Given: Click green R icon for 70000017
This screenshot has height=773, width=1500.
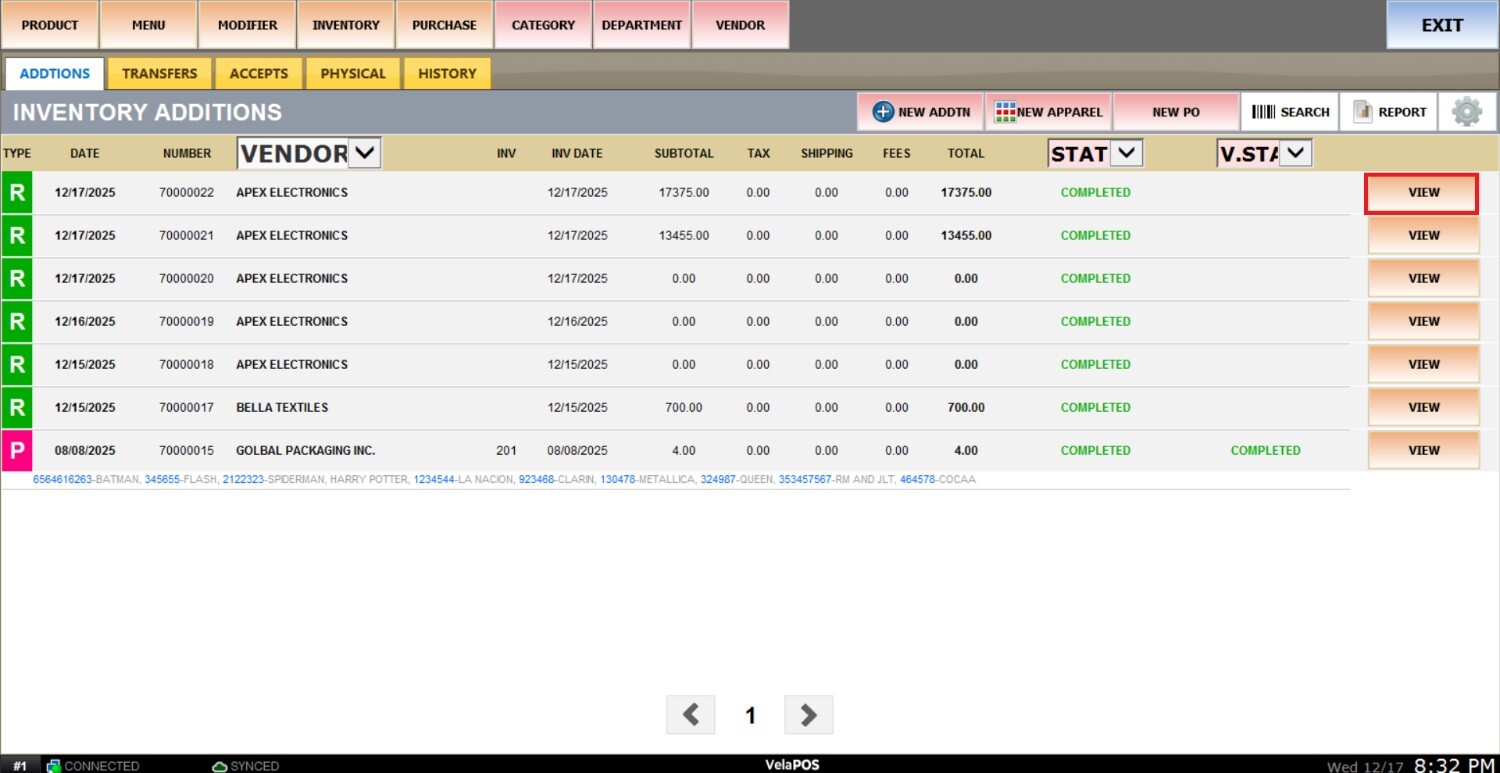Looking at the screenshot, I should [17, 407].
